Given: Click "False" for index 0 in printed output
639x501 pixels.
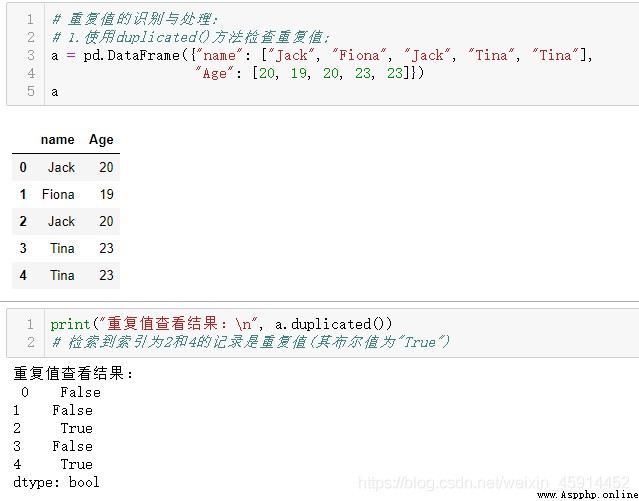Looking at the screenshot, I should [80, 392].
